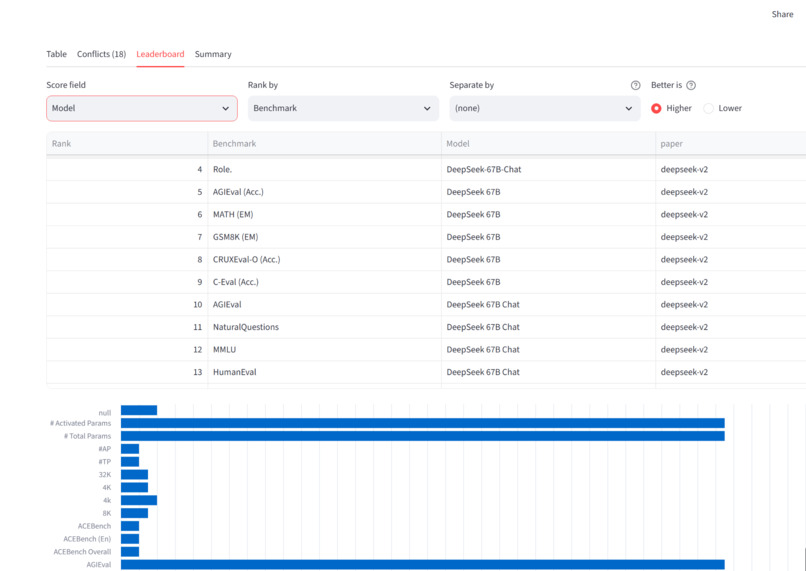Image resolution: width=806 pixels, height=571 pixels.
Task: Click the # Activated Params chart bar
Action: [x=423, y=423]
